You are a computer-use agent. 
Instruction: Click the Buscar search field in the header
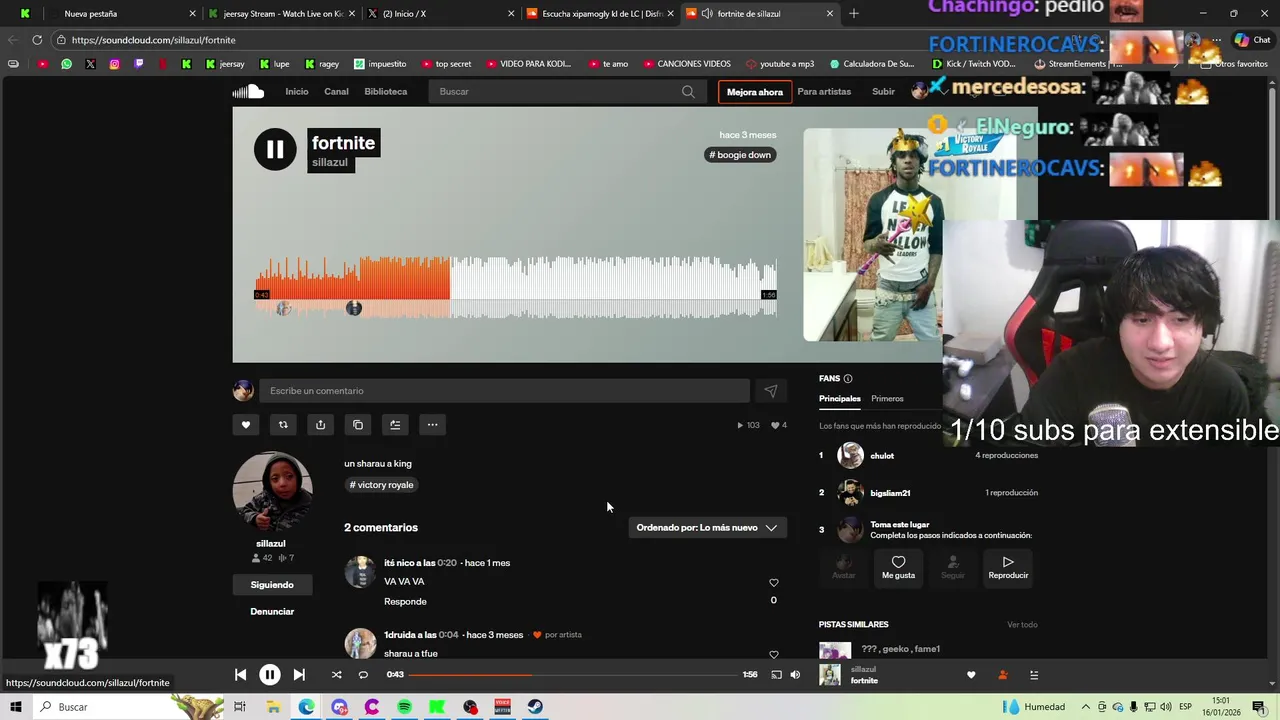(x=568, y=92)
